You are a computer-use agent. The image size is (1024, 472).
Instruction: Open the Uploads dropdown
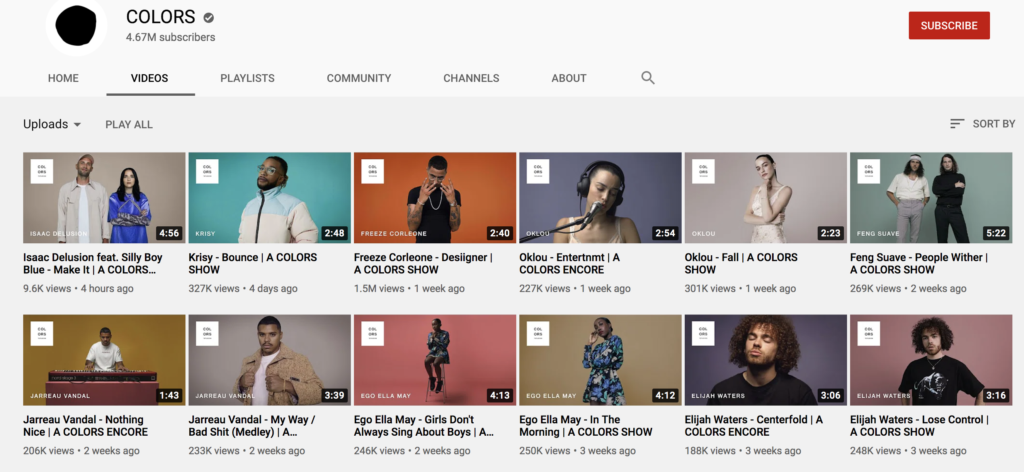coord(52,124)
